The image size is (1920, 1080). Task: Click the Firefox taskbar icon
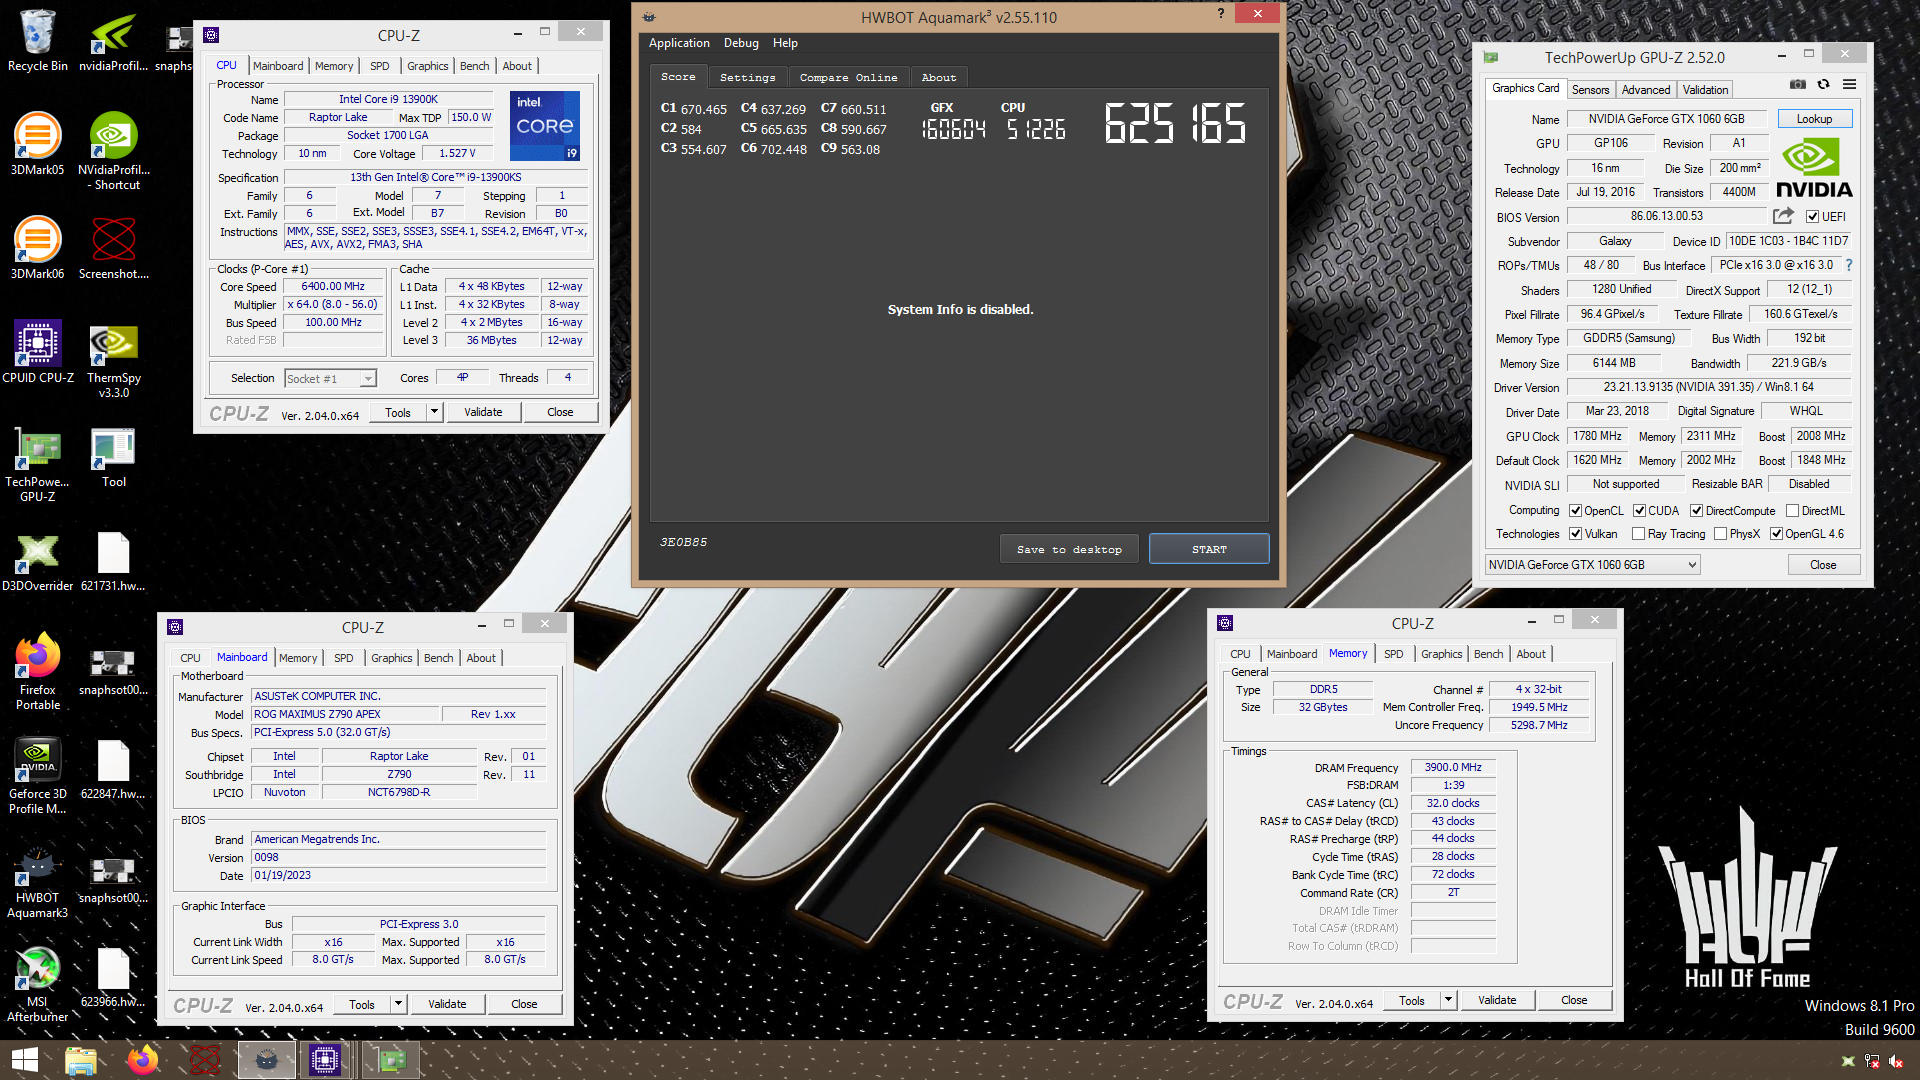142,1060
